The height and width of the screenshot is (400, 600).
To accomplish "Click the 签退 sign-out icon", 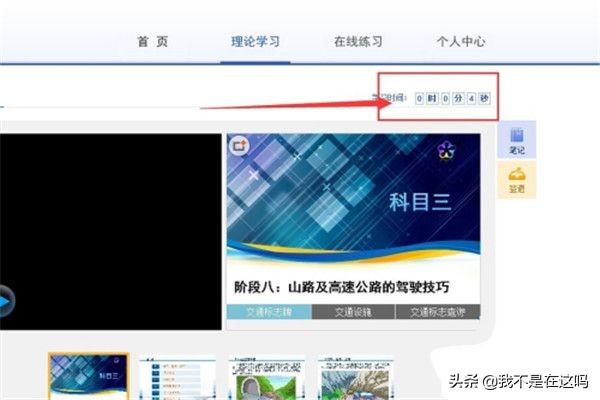I will (517, 178).
